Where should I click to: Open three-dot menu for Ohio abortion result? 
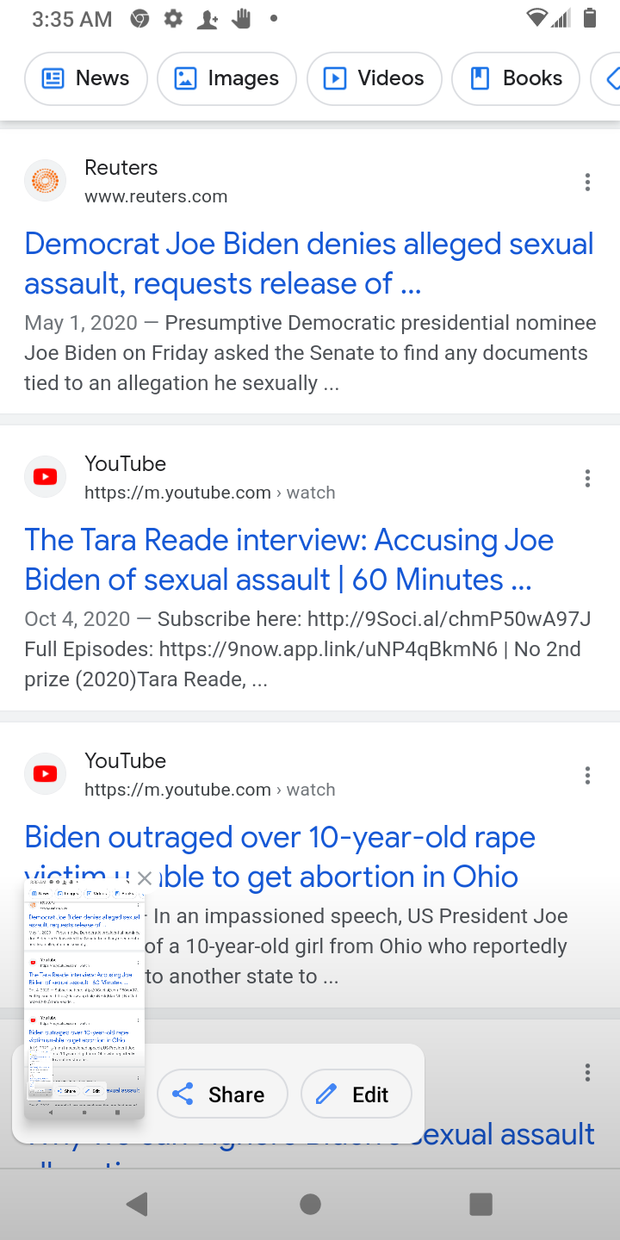pos(587,775)
